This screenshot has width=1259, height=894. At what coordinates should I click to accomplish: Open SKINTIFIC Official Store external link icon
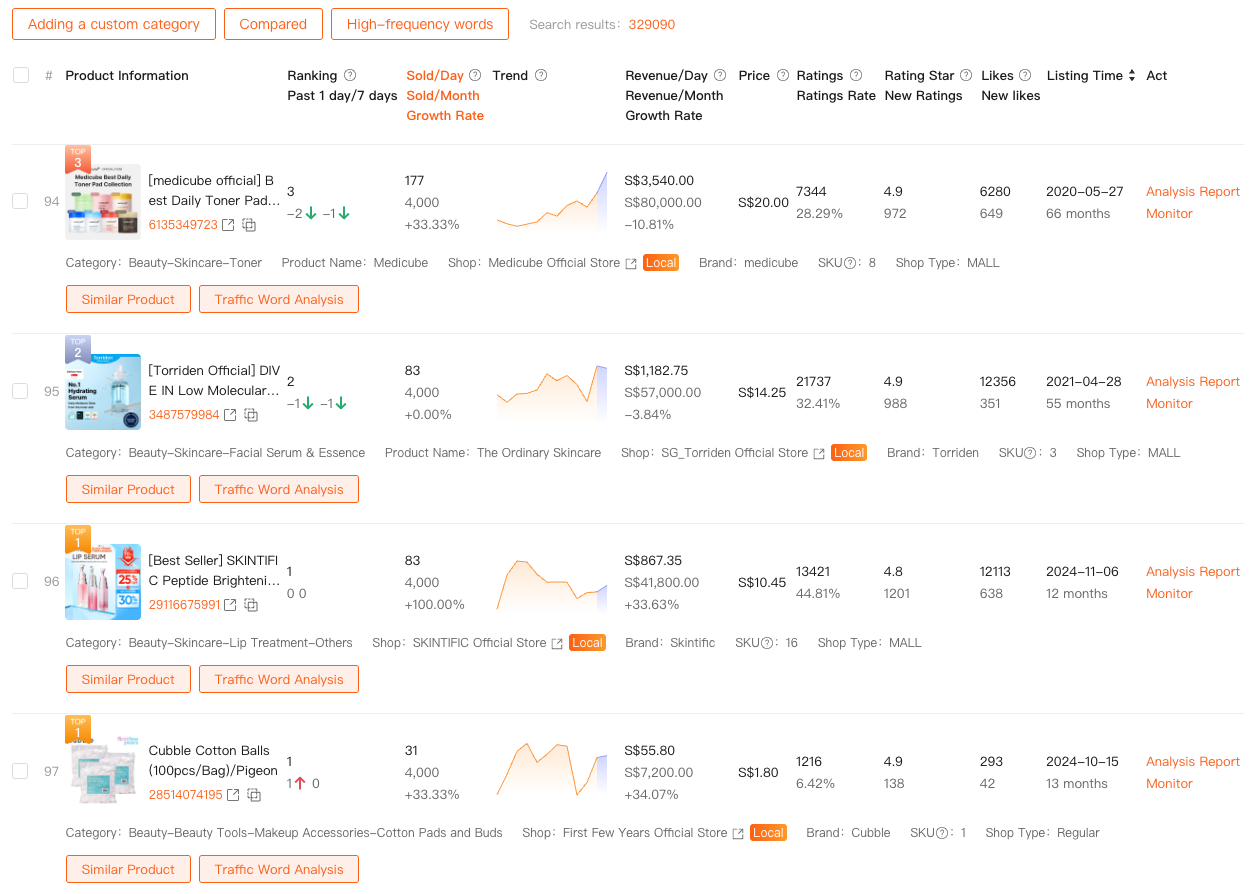point(557,643)
